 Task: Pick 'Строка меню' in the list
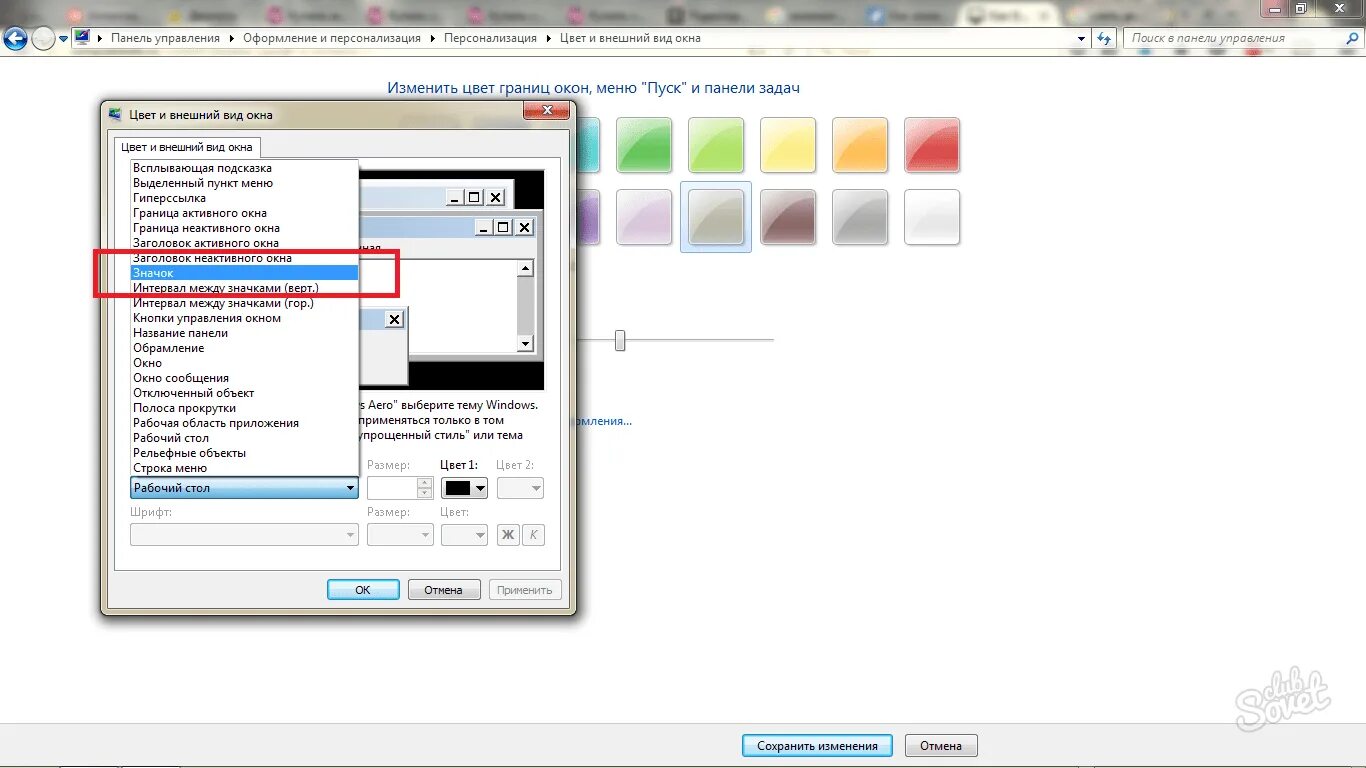coord(244,468)
